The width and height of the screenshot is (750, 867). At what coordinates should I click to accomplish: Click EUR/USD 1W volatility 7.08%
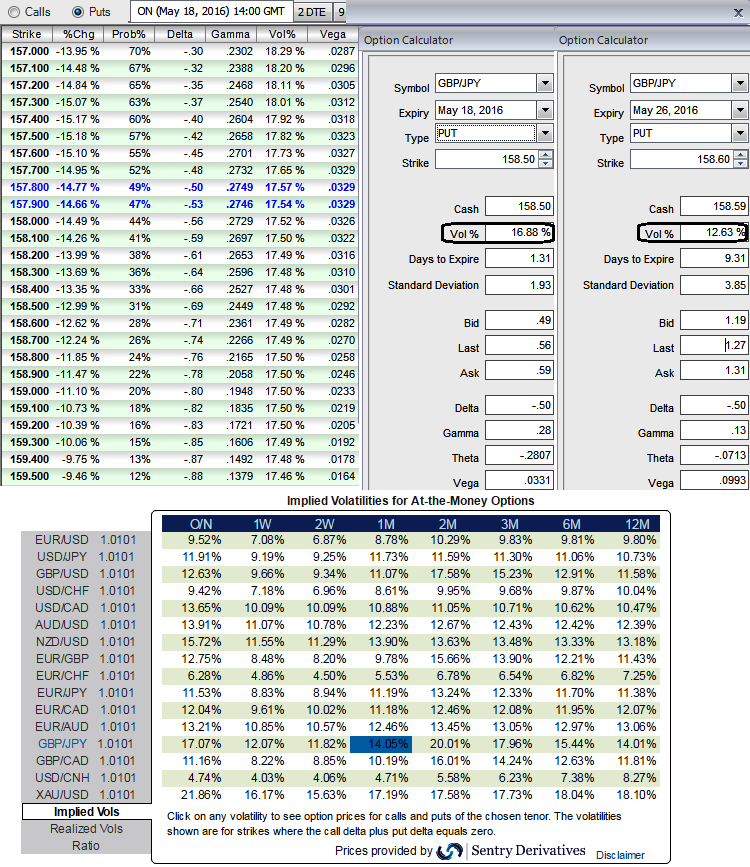267,540
